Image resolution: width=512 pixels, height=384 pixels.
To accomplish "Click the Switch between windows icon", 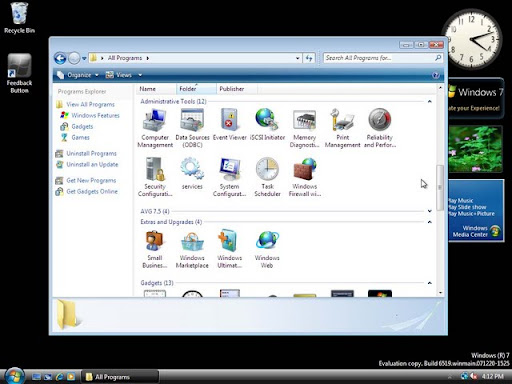I will [x=48, y=377].
